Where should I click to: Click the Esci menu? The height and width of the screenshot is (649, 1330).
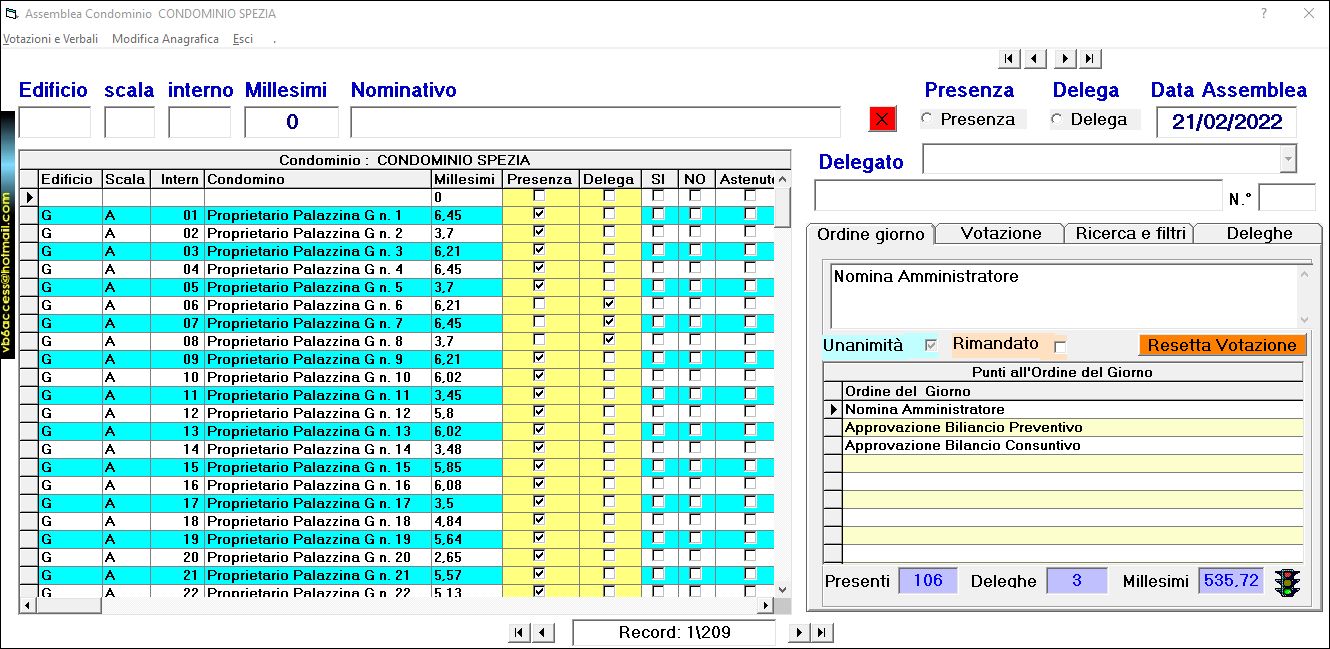tap(243, 39)
